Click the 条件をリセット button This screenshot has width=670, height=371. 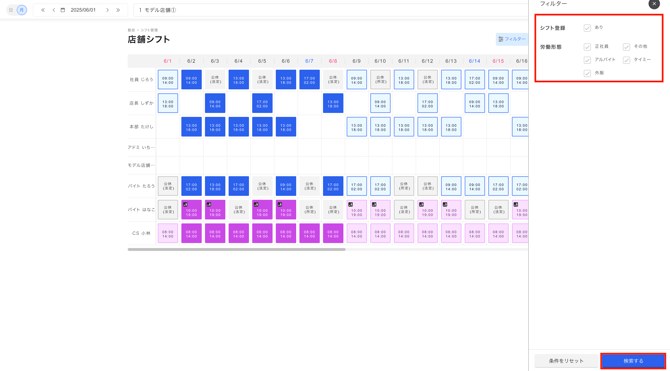tap(566, 361)
